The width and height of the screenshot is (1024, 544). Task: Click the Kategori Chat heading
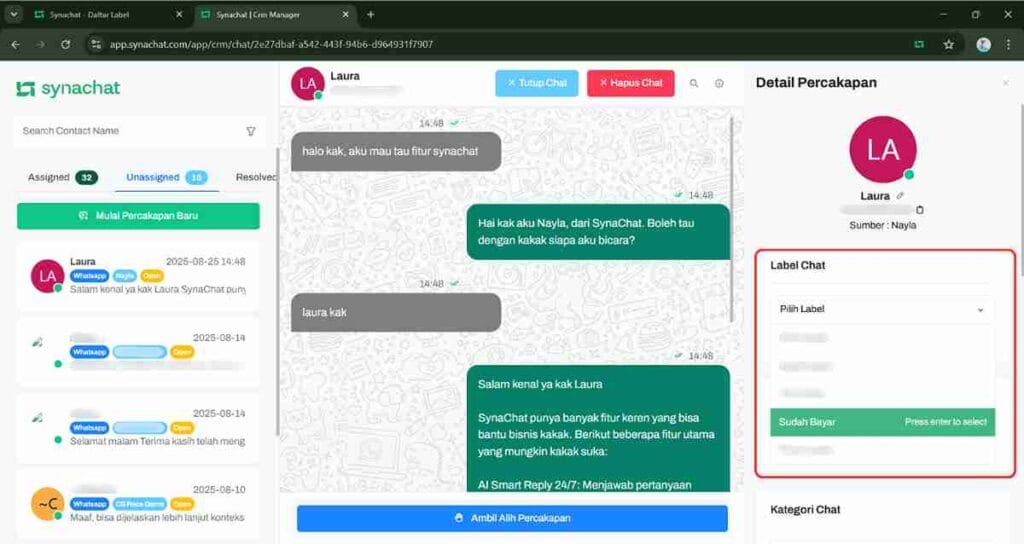805,509
